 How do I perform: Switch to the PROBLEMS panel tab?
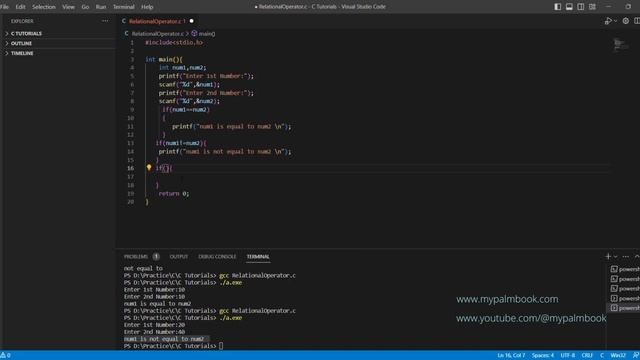pyautogui.click(x=136, y=257)
